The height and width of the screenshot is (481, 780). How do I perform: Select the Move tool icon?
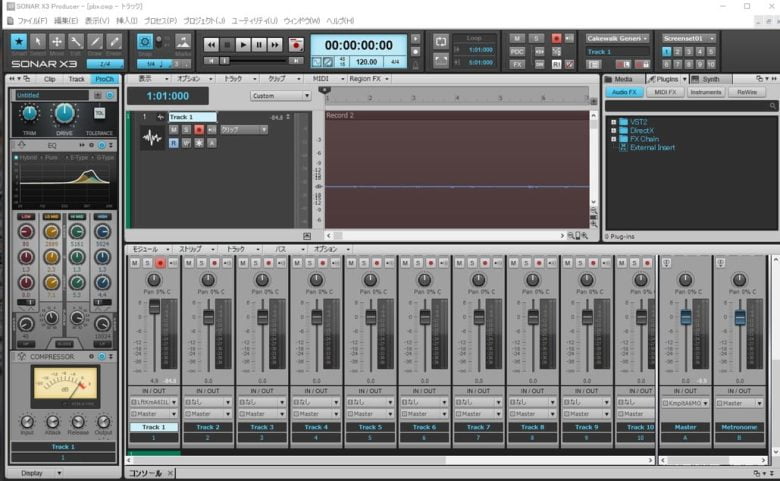tap(57, 42)
